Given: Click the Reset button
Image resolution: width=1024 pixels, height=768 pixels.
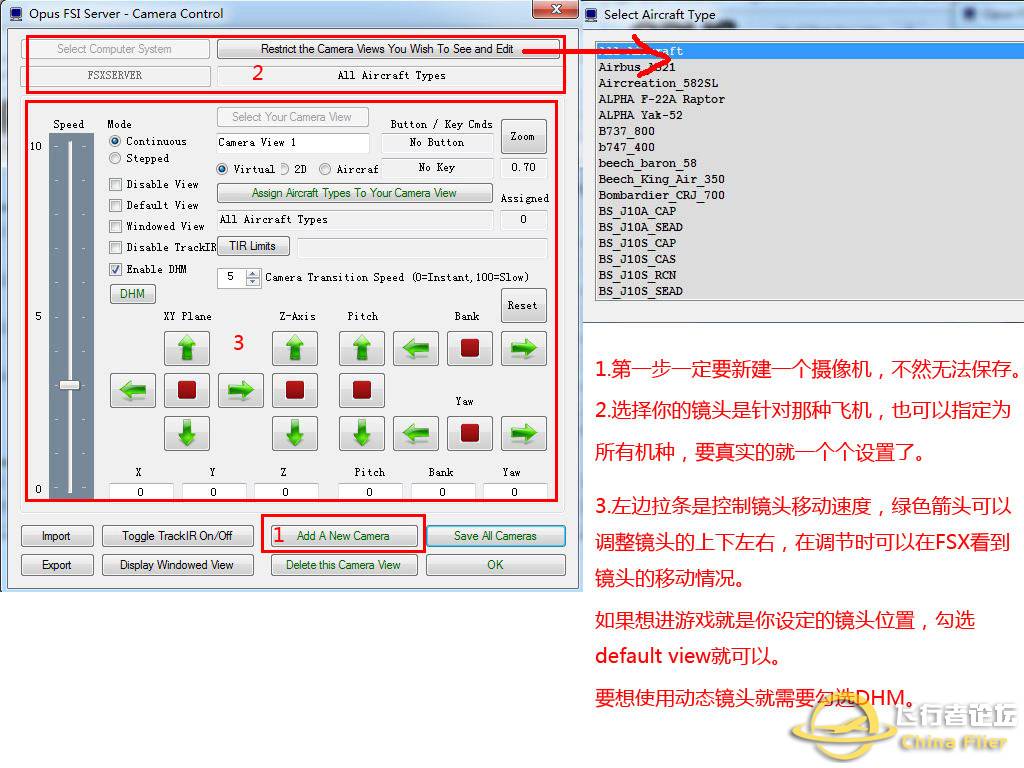Looking at the screenshot, I should click(x=523, y=306).
